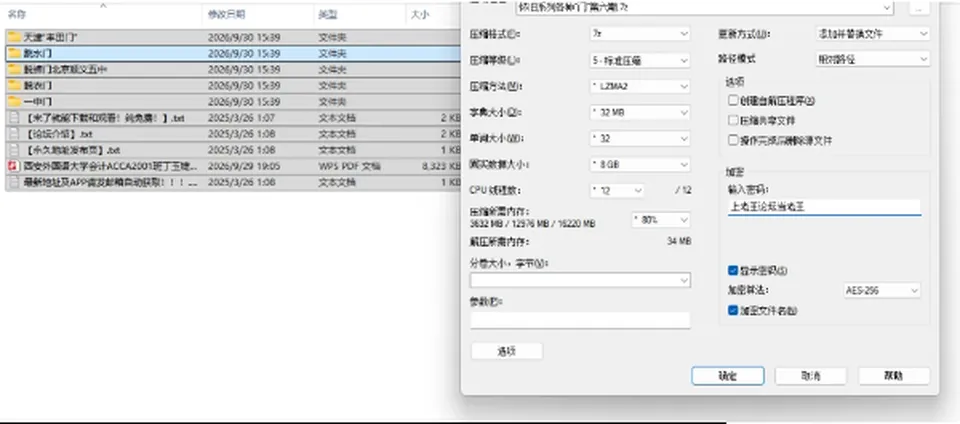Click the folder icon in the fourth row

[14, 85]
